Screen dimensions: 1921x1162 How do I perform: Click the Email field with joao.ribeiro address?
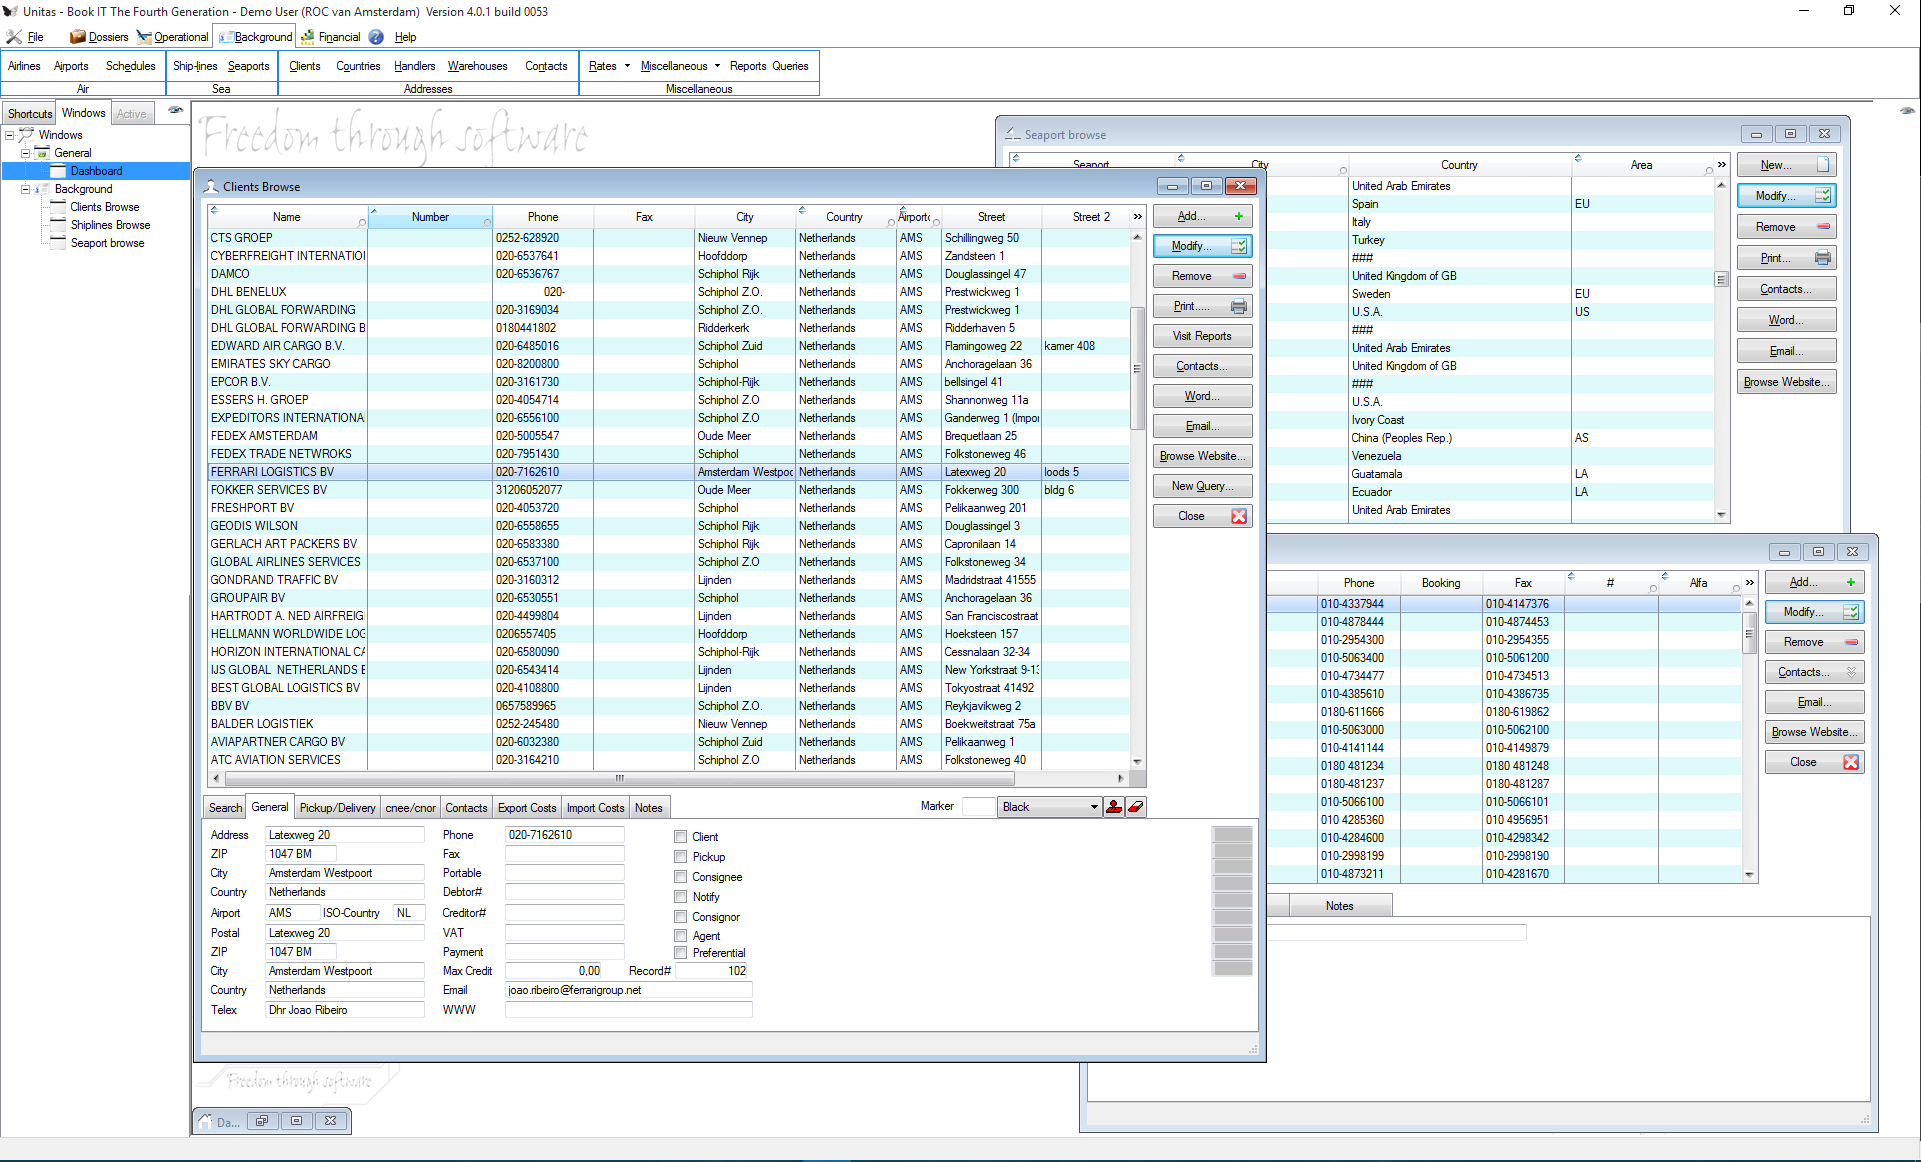pyautogui.click(x=628, y=990)
